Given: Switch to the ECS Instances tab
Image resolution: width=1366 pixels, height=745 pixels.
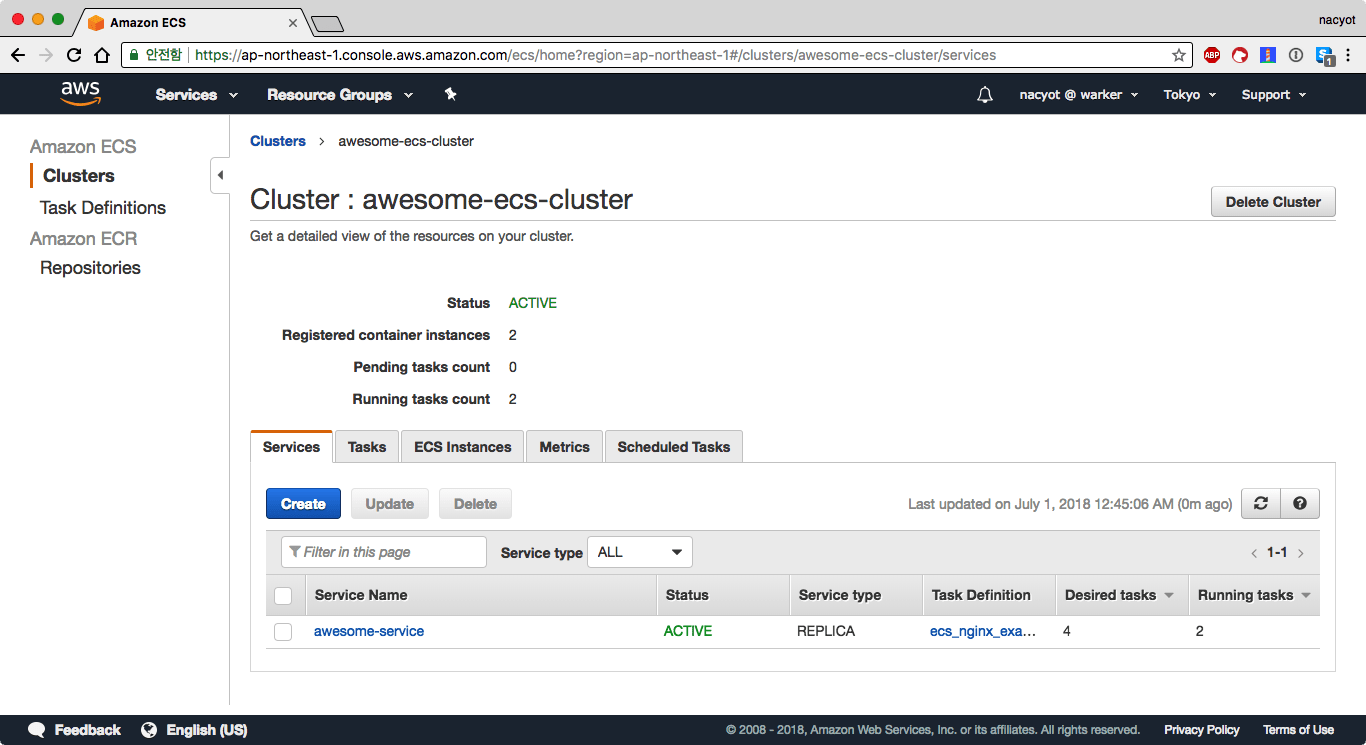Looking at the screenshot, I should click(462, 447).
